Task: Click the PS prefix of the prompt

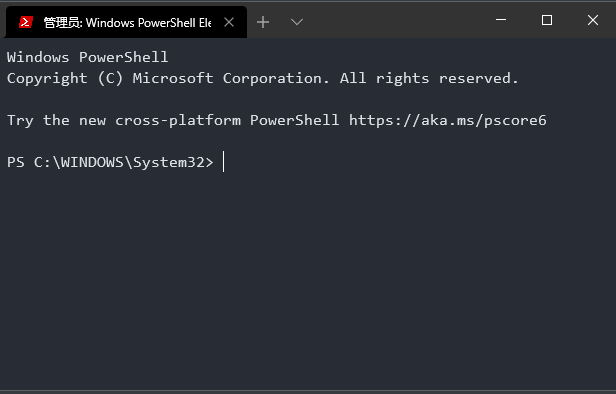Action: click(16, 162)
